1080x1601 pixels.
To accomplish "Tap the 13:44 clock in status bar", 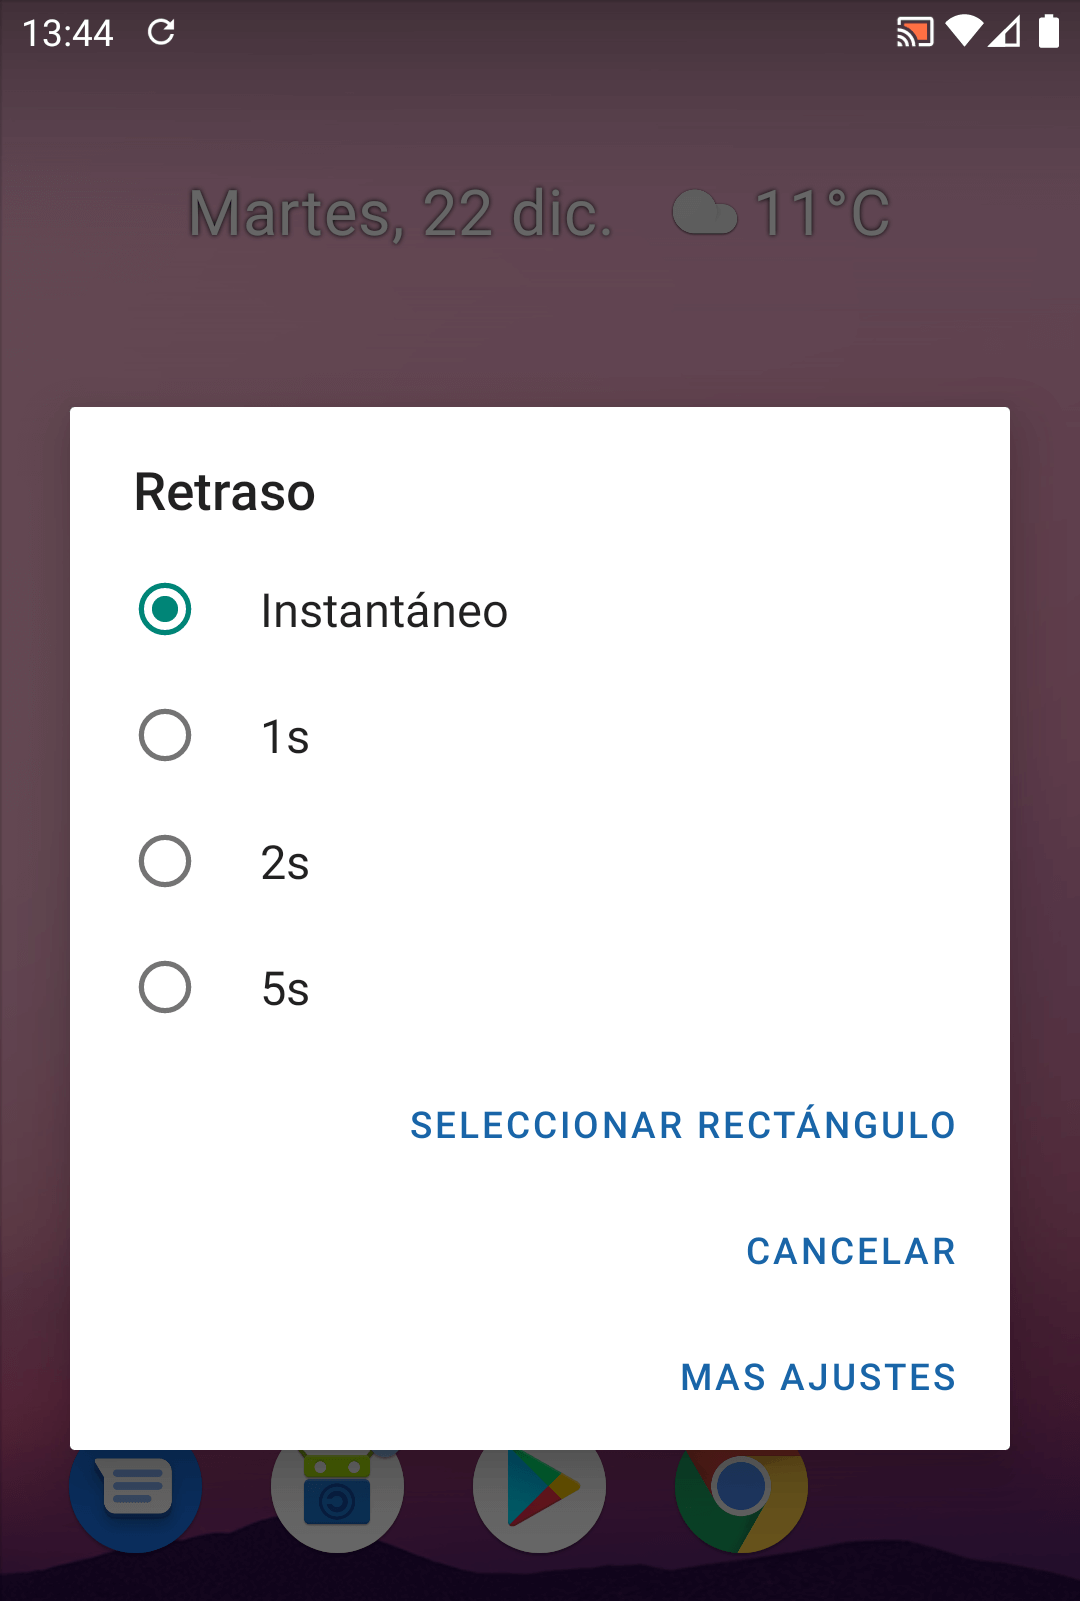I will (x=68, y=33).
